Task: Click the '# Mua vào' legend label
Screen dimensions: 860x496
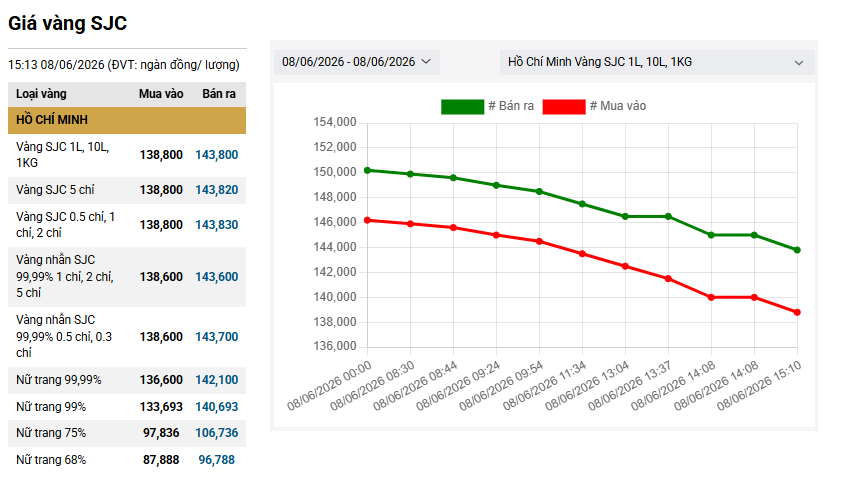Action: [618, 106]
